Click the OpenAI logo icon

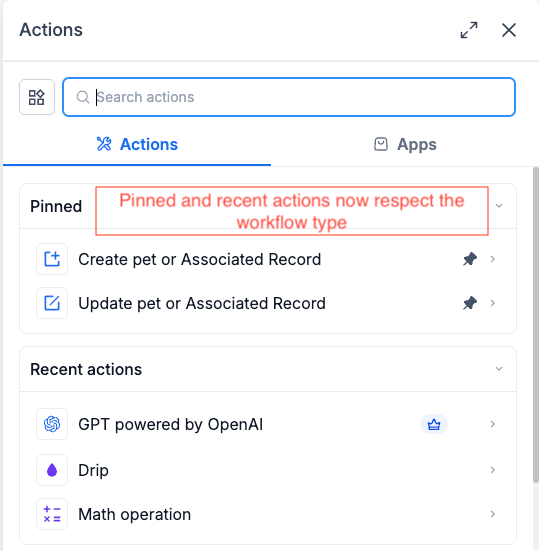pos(52,424)
